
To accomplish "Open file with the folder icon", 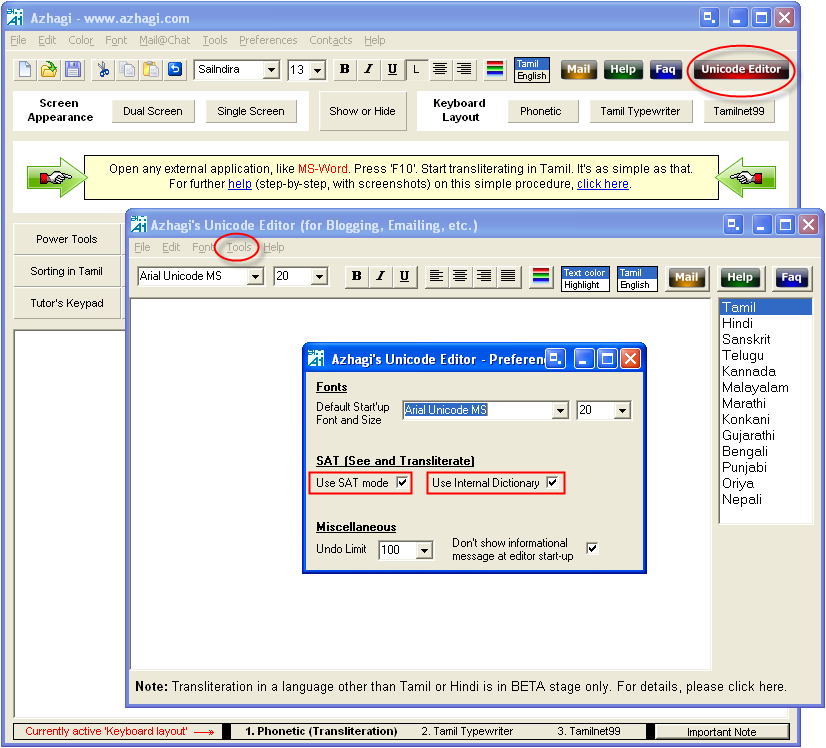I will point(48,70).
